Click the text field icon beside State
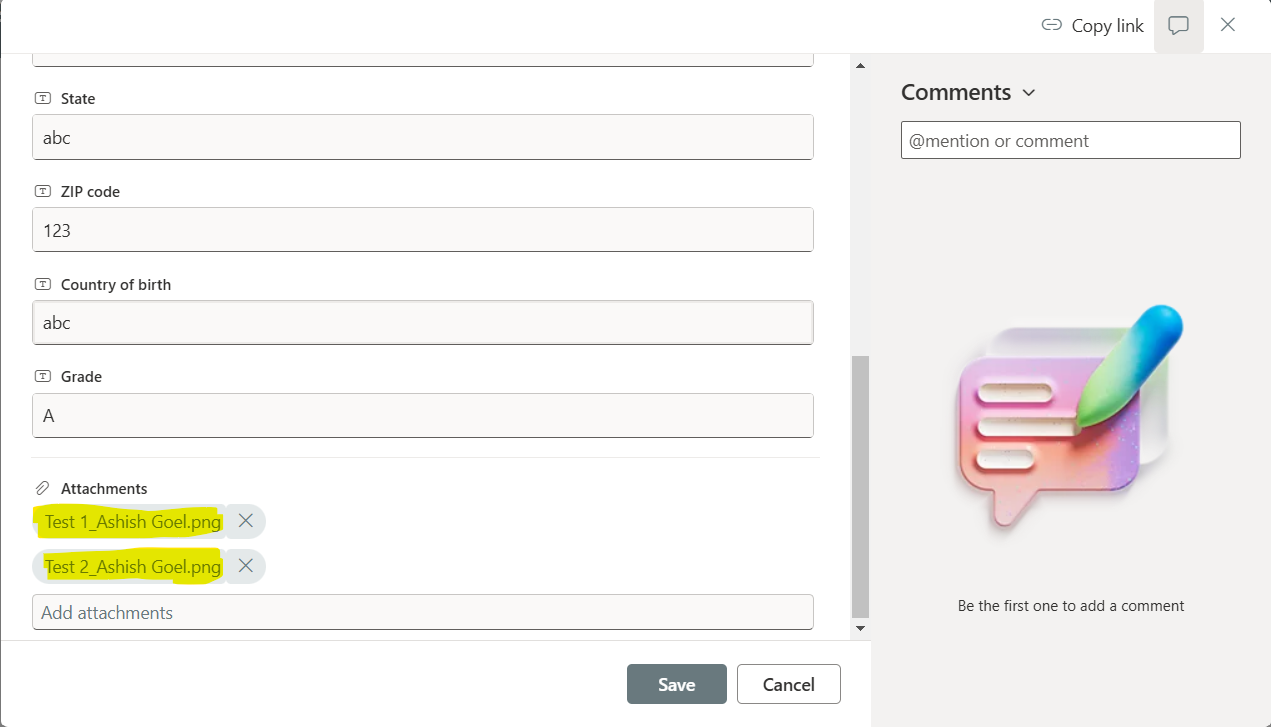The width and height of the screenshot is (1271, 727). [41, 97]
